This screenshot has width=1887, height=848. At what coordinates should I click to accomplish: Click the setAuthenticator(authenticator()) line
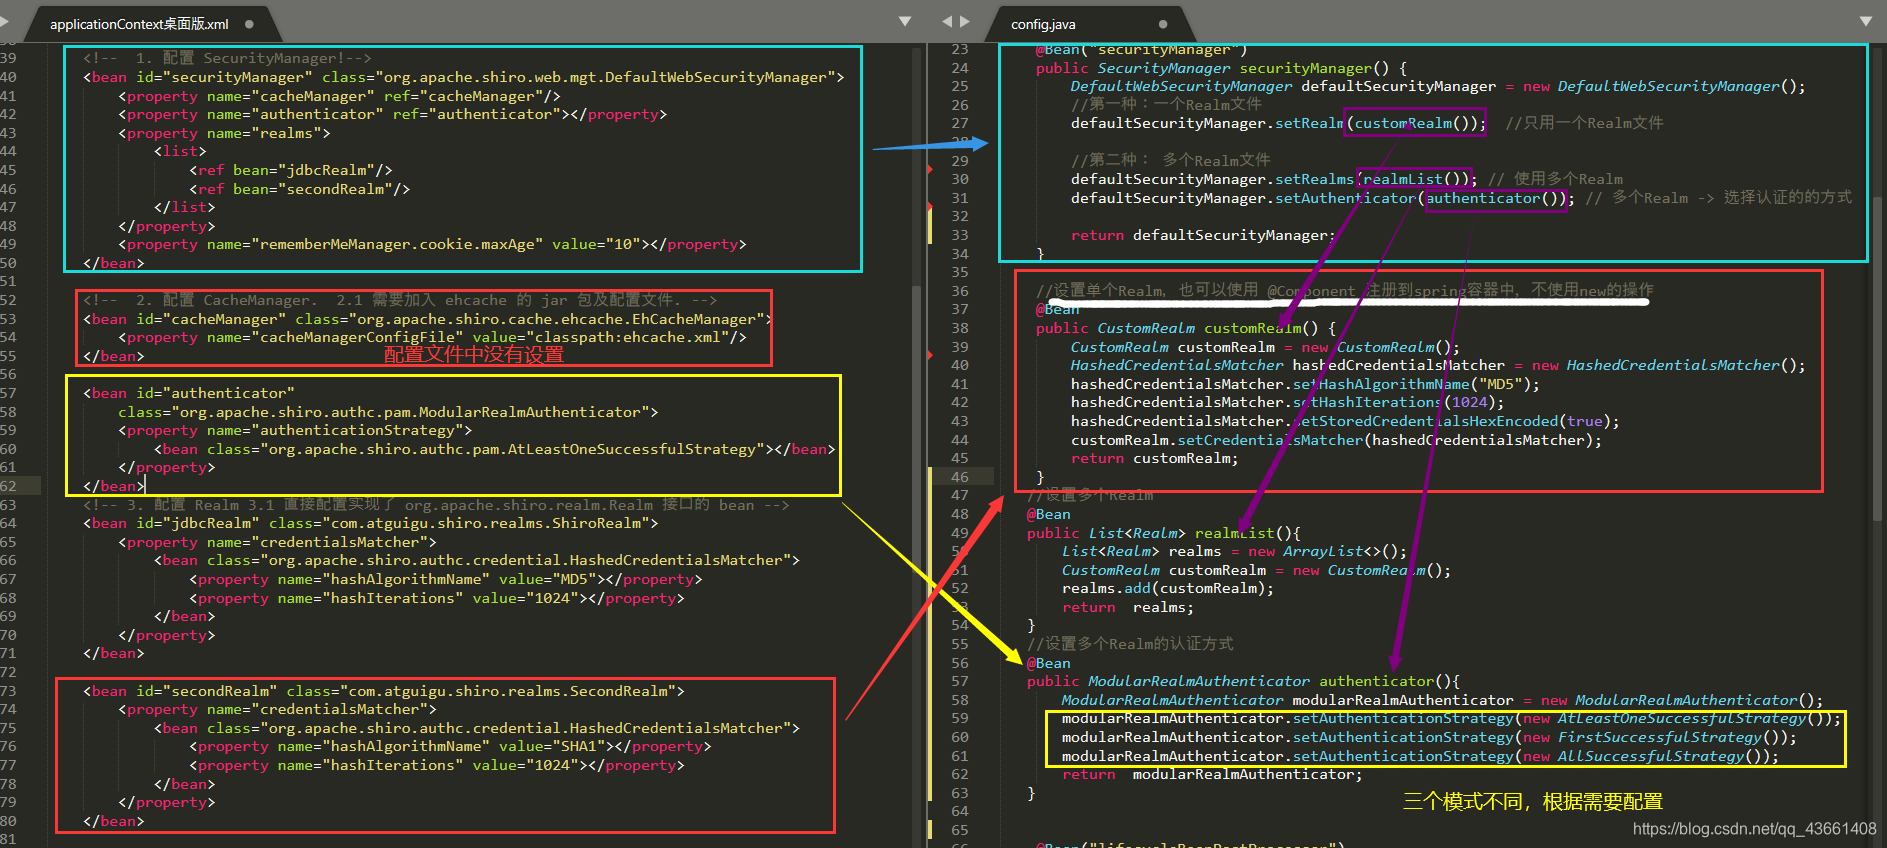pyautogui.click(x=1322, y=198)
